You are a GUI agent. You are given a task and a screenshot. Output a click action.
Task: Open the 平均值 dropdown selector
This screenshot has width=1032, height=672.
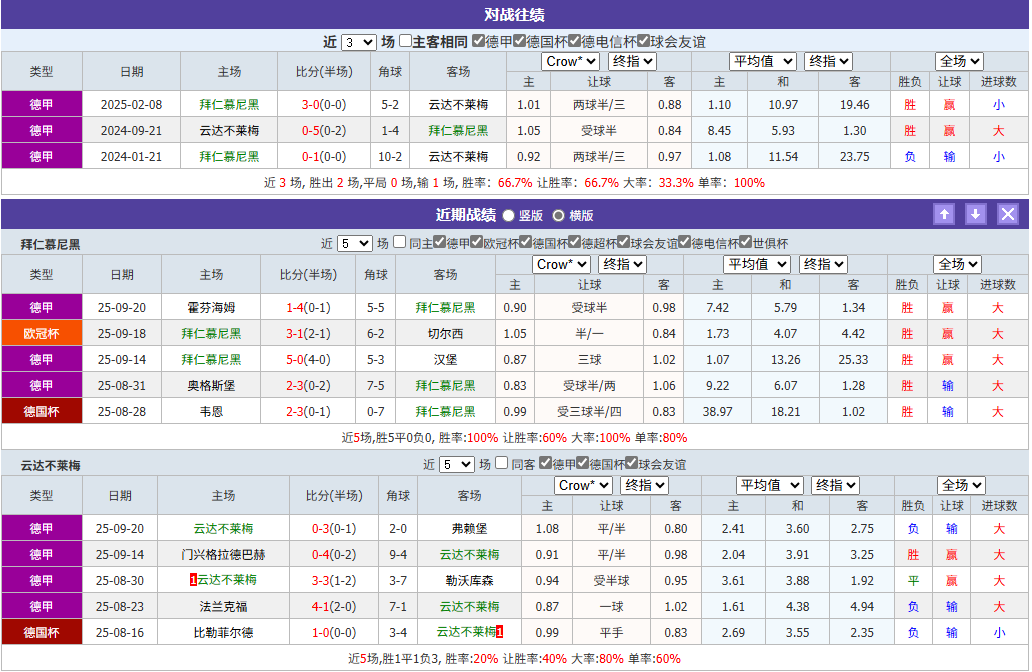[x=765, y=60]
